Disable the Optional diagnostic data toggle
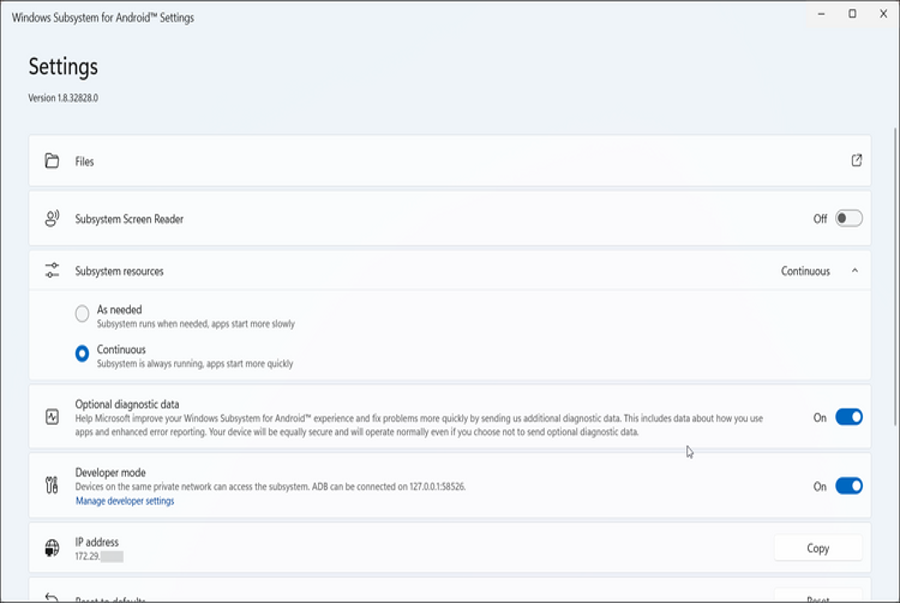This screenshot has height=603, width=900. [849, 417]
